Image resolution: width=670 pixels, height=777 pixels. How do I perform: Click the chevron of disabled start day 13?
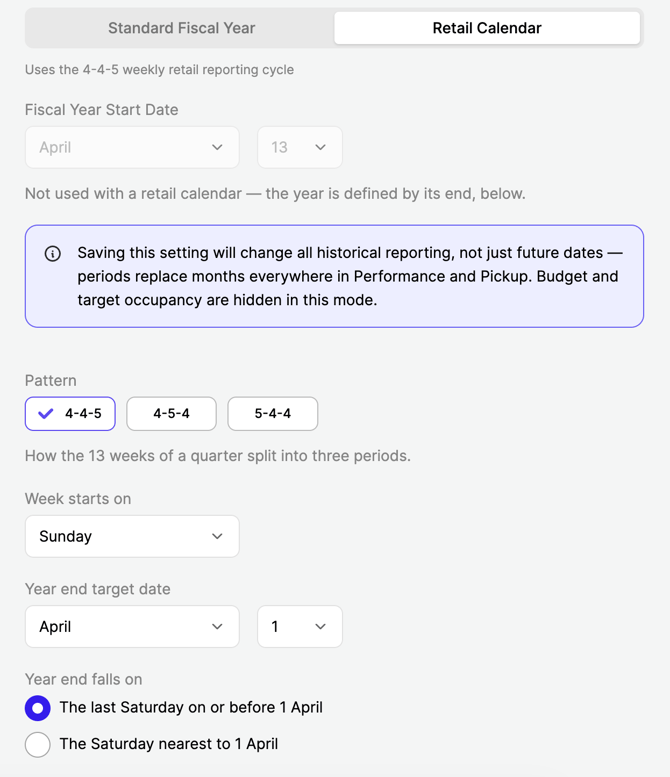click(320, 147)
